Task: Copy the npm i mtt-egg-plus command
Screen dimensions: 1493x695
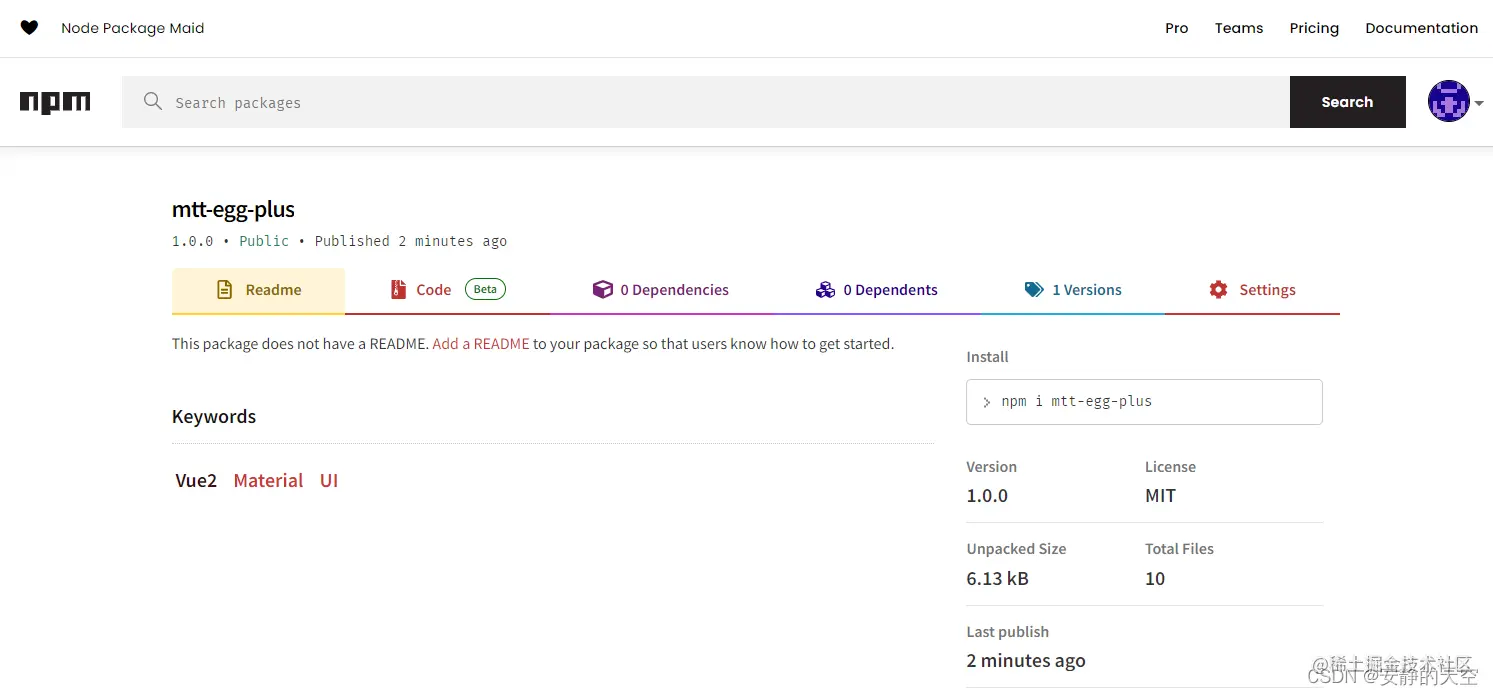Action: pos(1144,402)
